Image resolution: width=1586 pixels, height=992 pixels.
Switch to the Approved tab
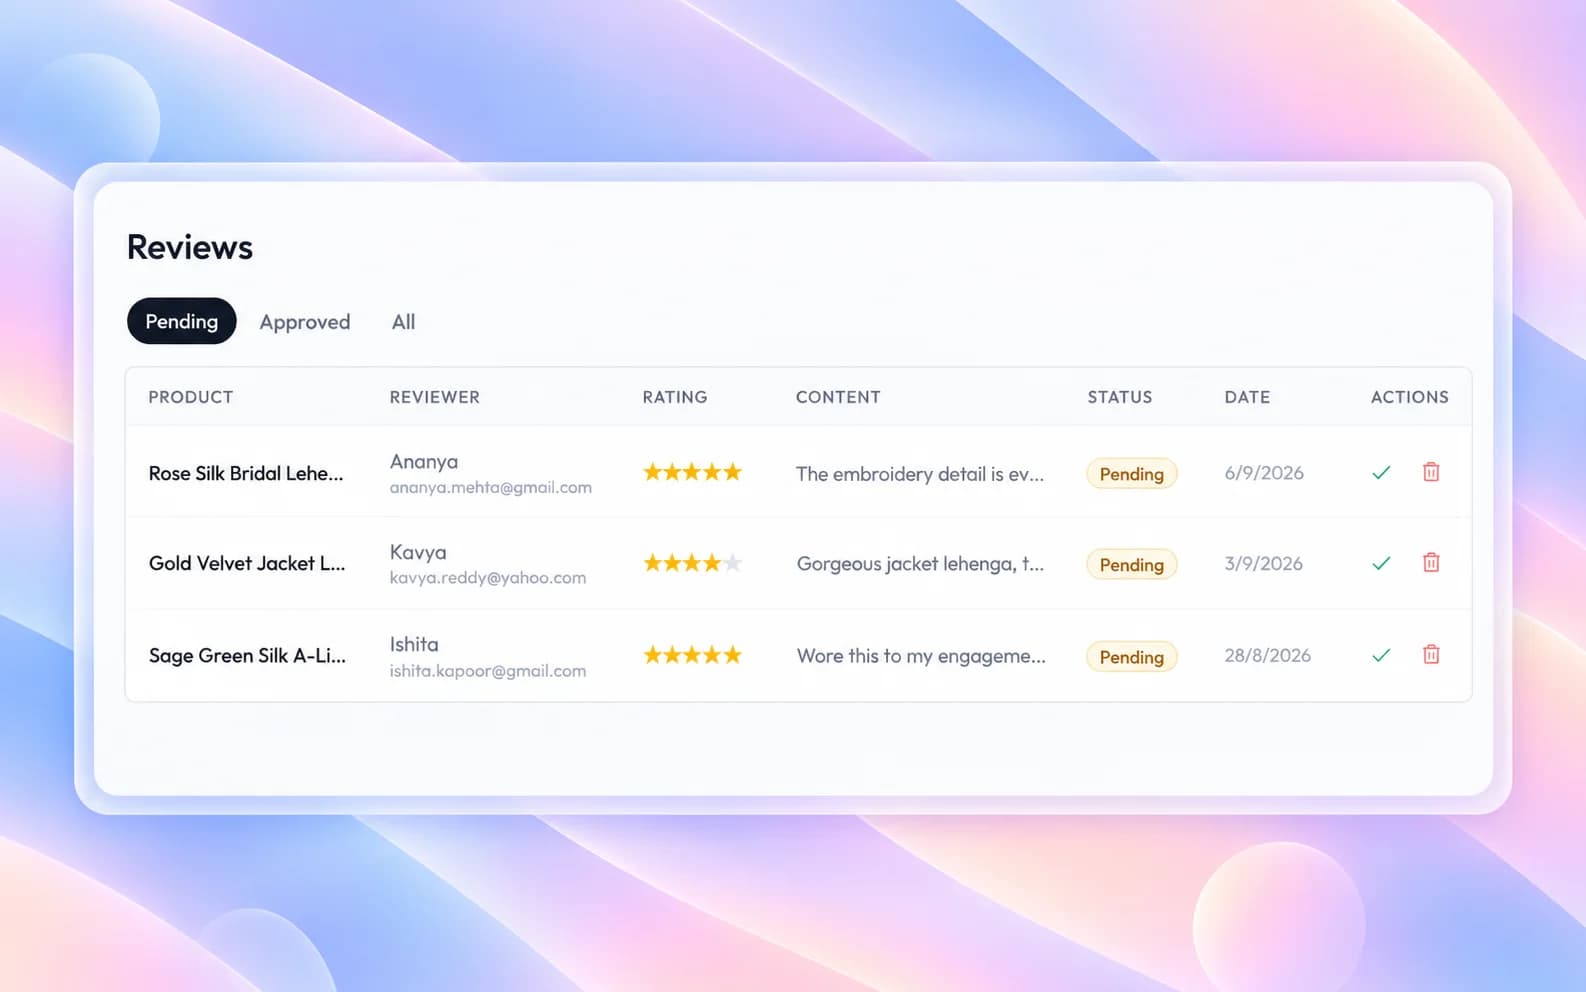click(305, 322)
